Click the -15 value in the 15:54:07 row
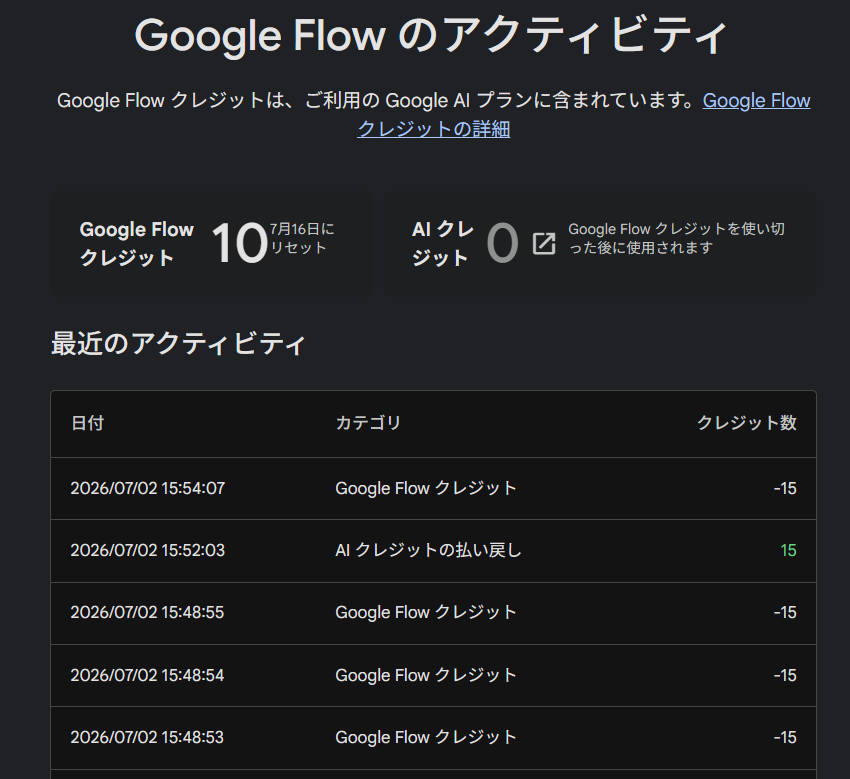The image size is (850, 779). (x=785, y=488)
